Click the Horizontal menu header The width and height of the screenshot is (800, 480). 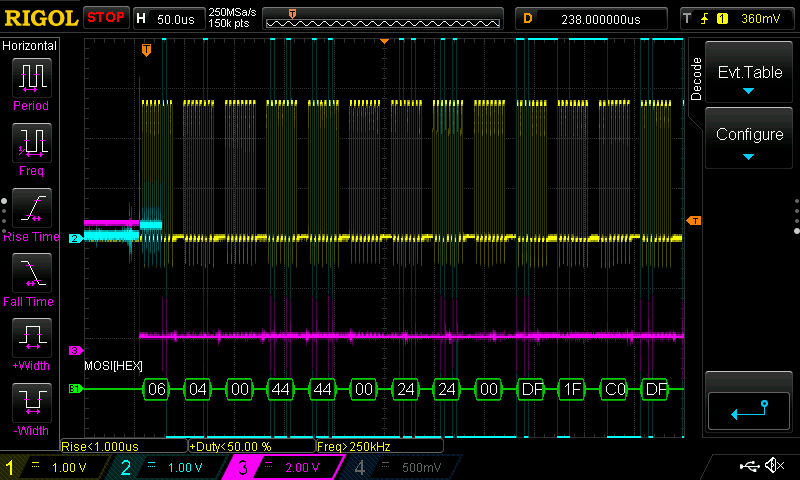coord(30,46)
